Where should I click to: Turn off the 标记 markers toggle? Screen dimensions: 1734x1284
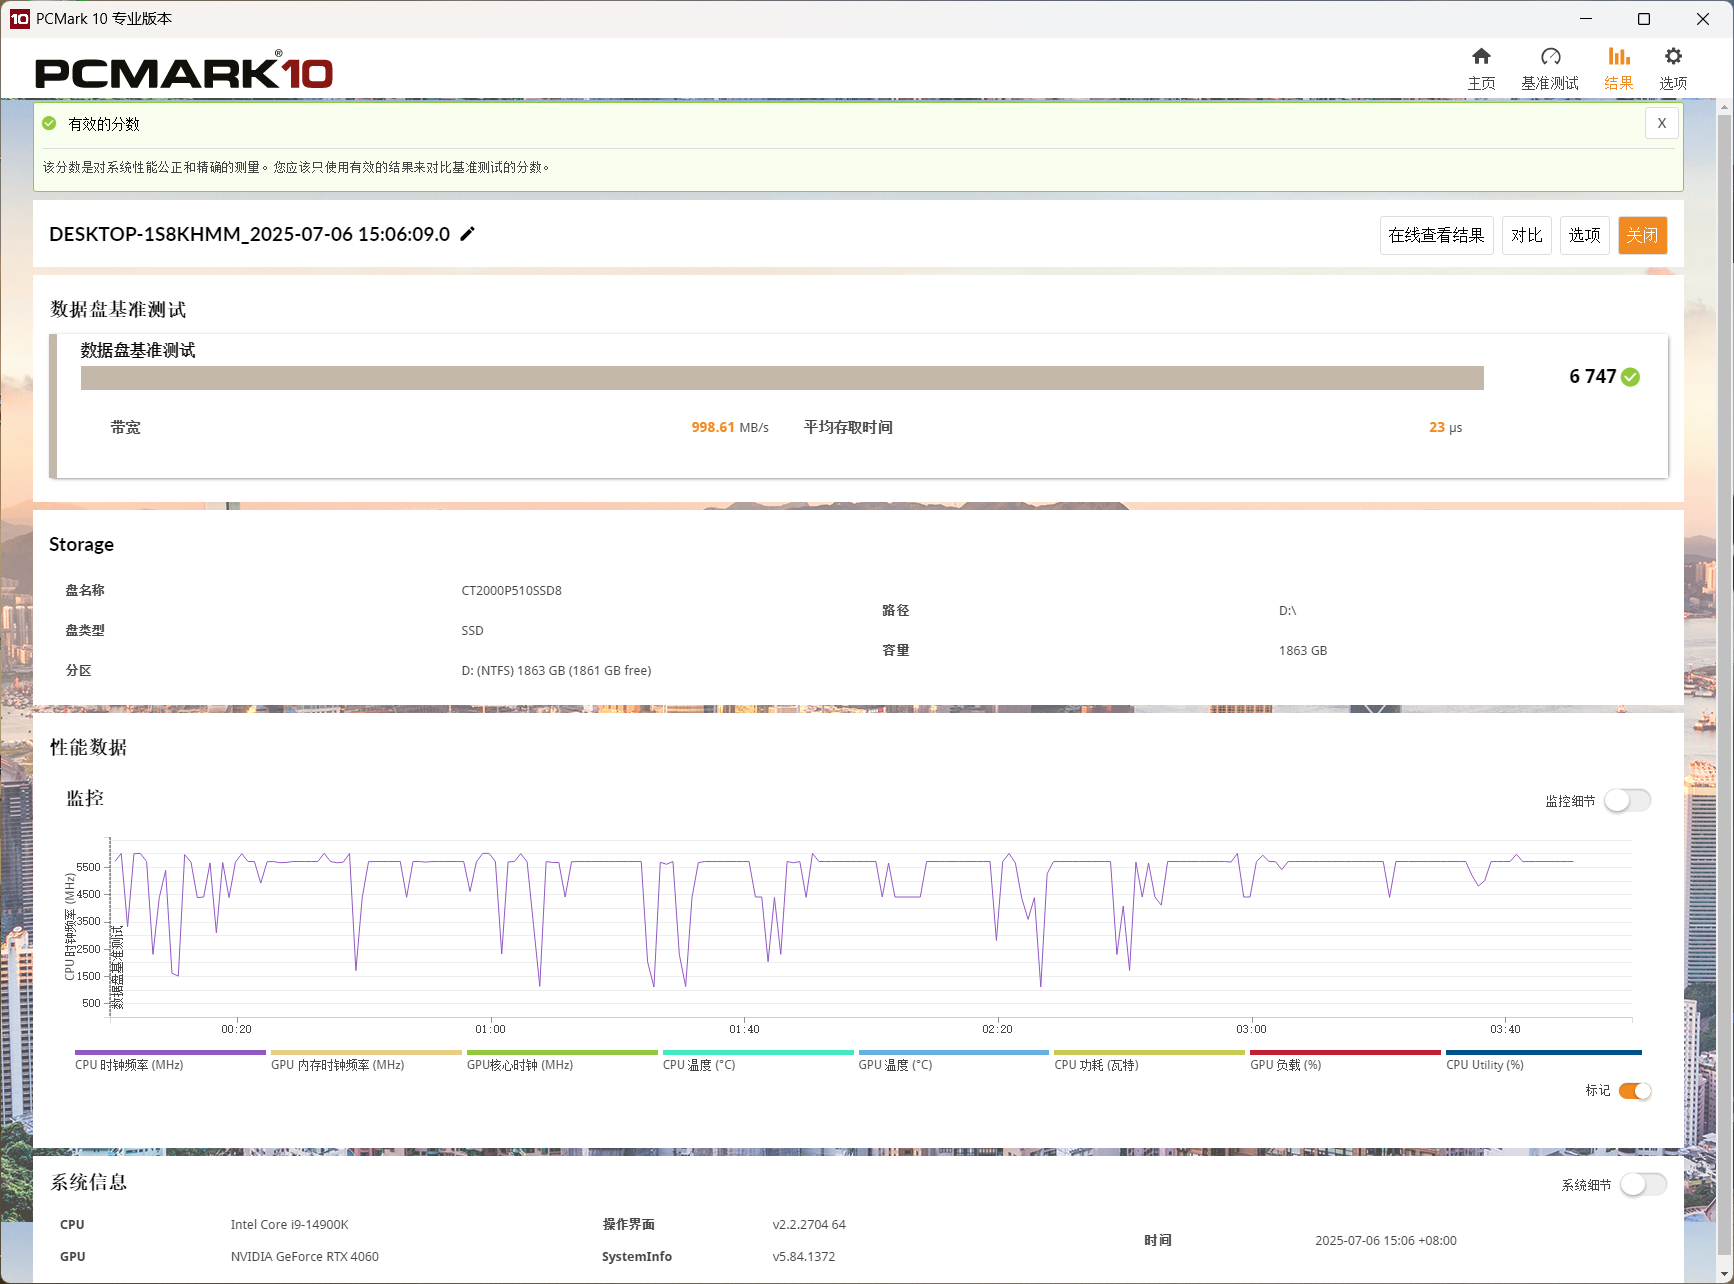click(x=1635, y=1091)
